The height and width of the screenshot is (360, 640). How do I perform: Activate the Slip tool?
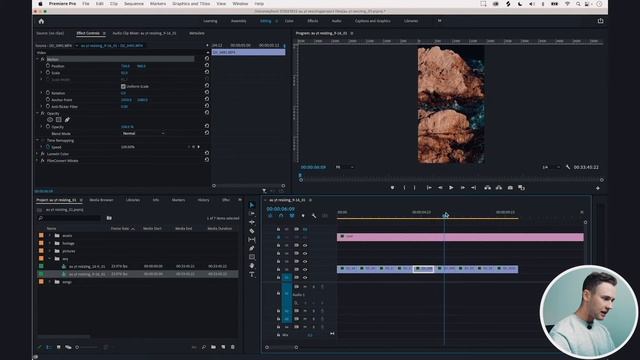(x=252, y=240)
